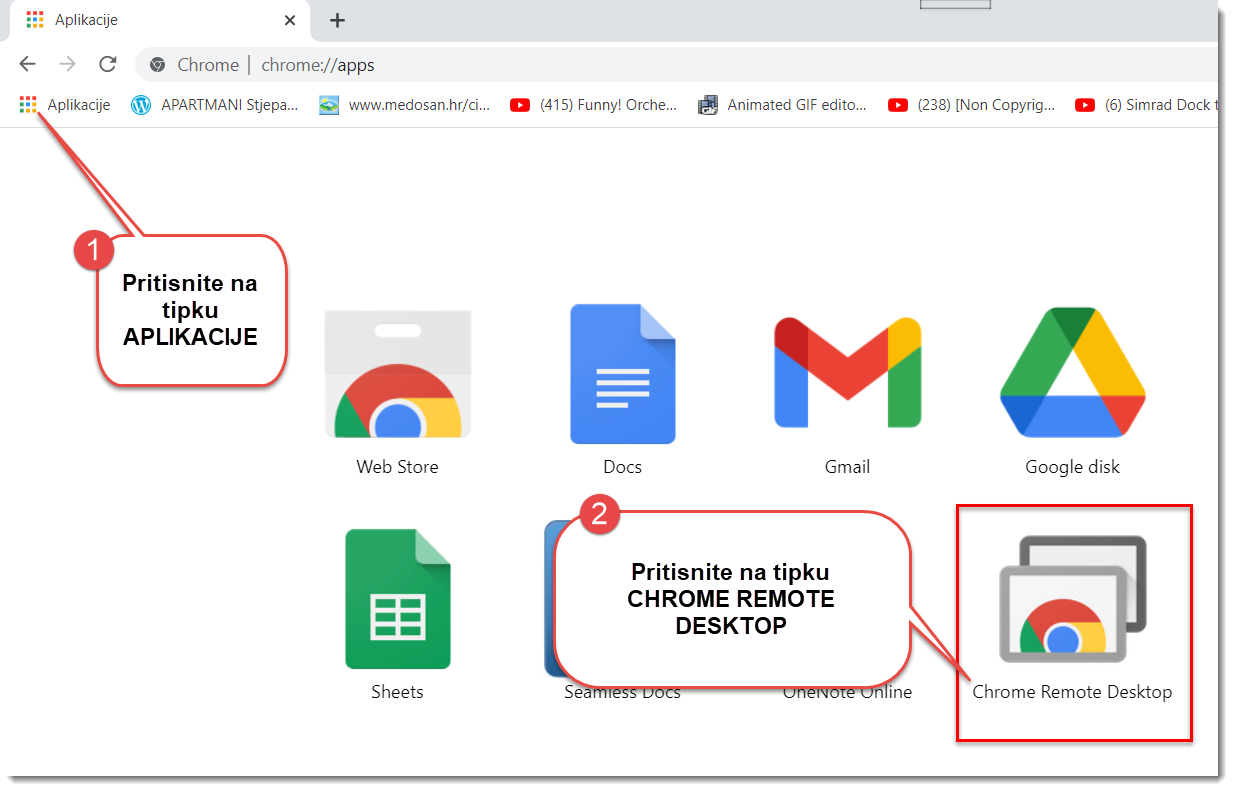Image resolution: width=1233 pixels, height=791 pixels.
Task: Launch the Chrome Remote Desktop app
Action: click(1072, 617)
